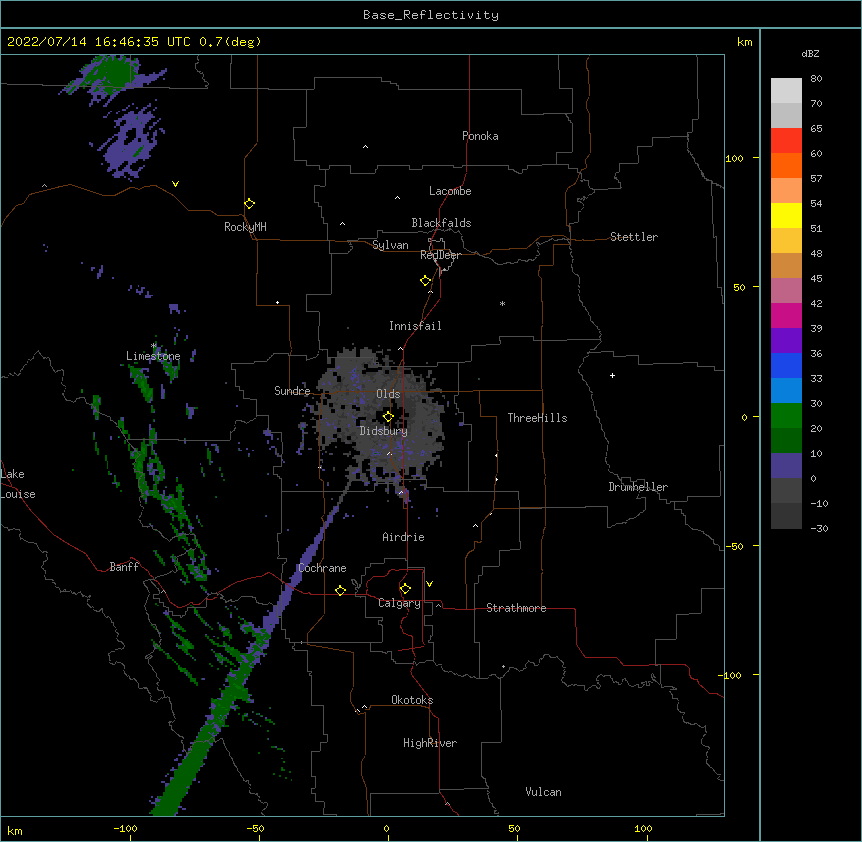The height and width of the screenshot is (842, 862).
Task: Click the Calgary city label
Action: (399, 603)
